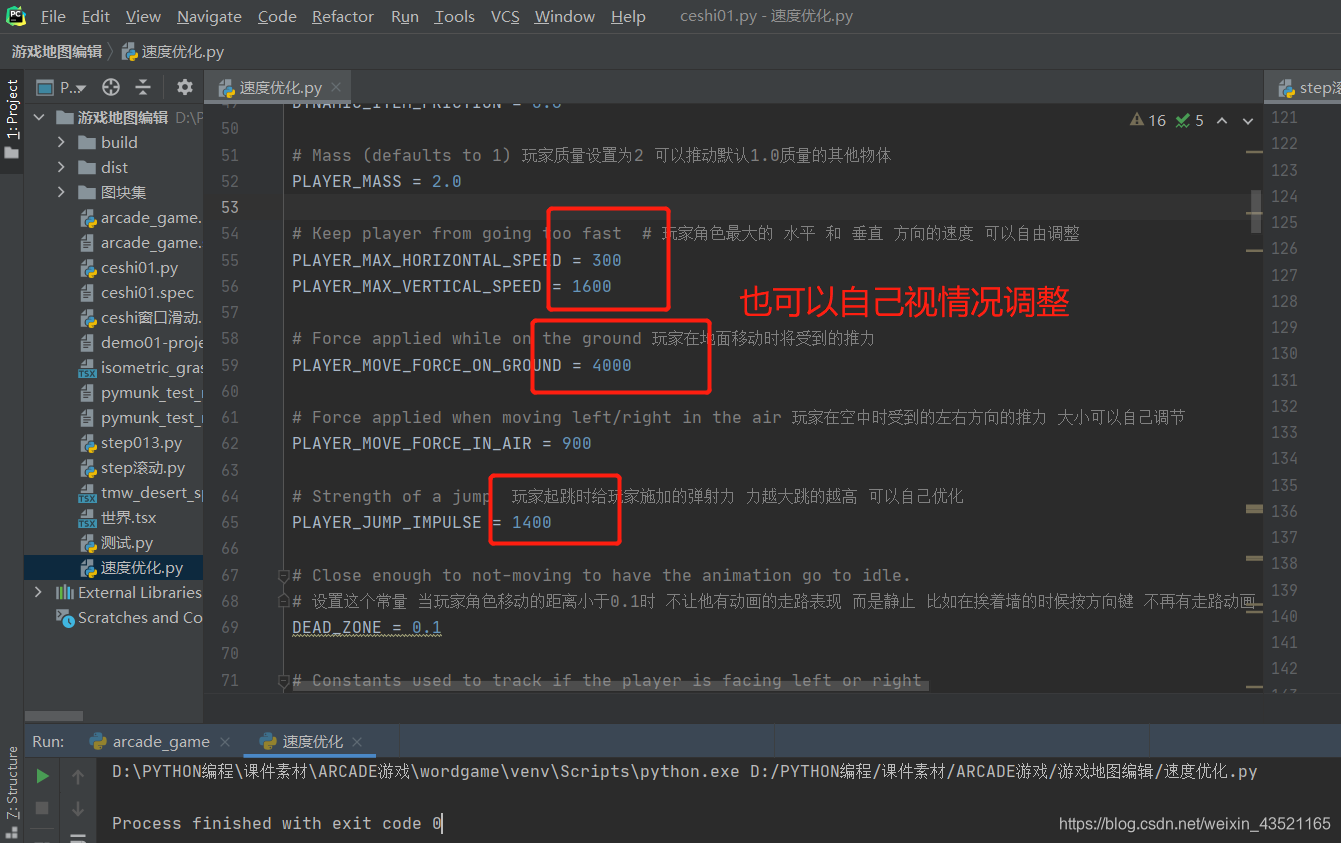Click the green Rerun play button
This screenshot has width=1341, height=843.
point(42,776)
